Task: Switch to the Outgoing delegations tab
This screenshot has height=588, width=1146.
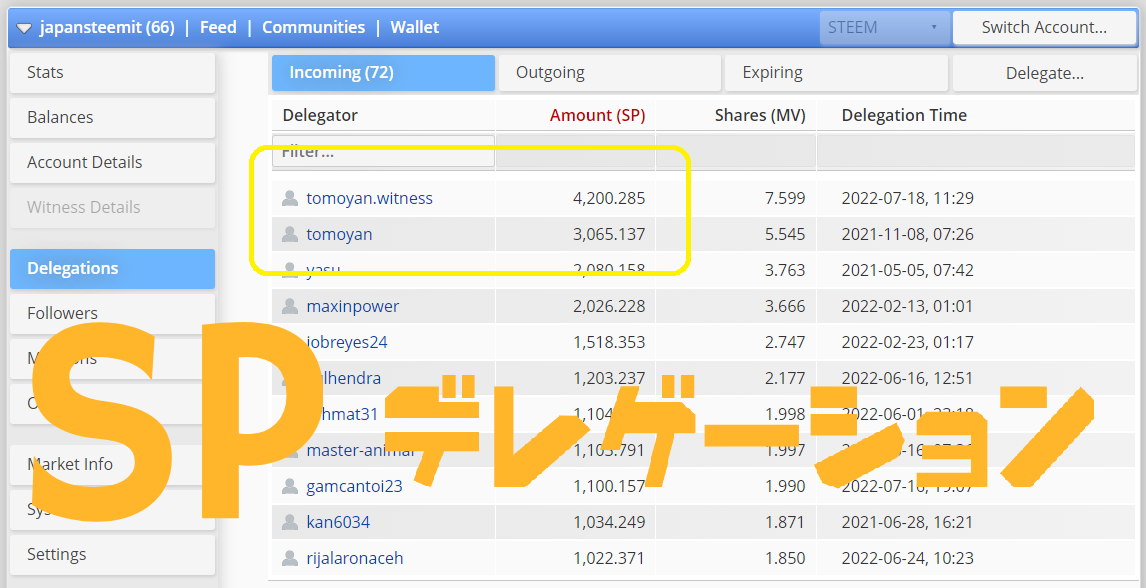Action: 610,73
